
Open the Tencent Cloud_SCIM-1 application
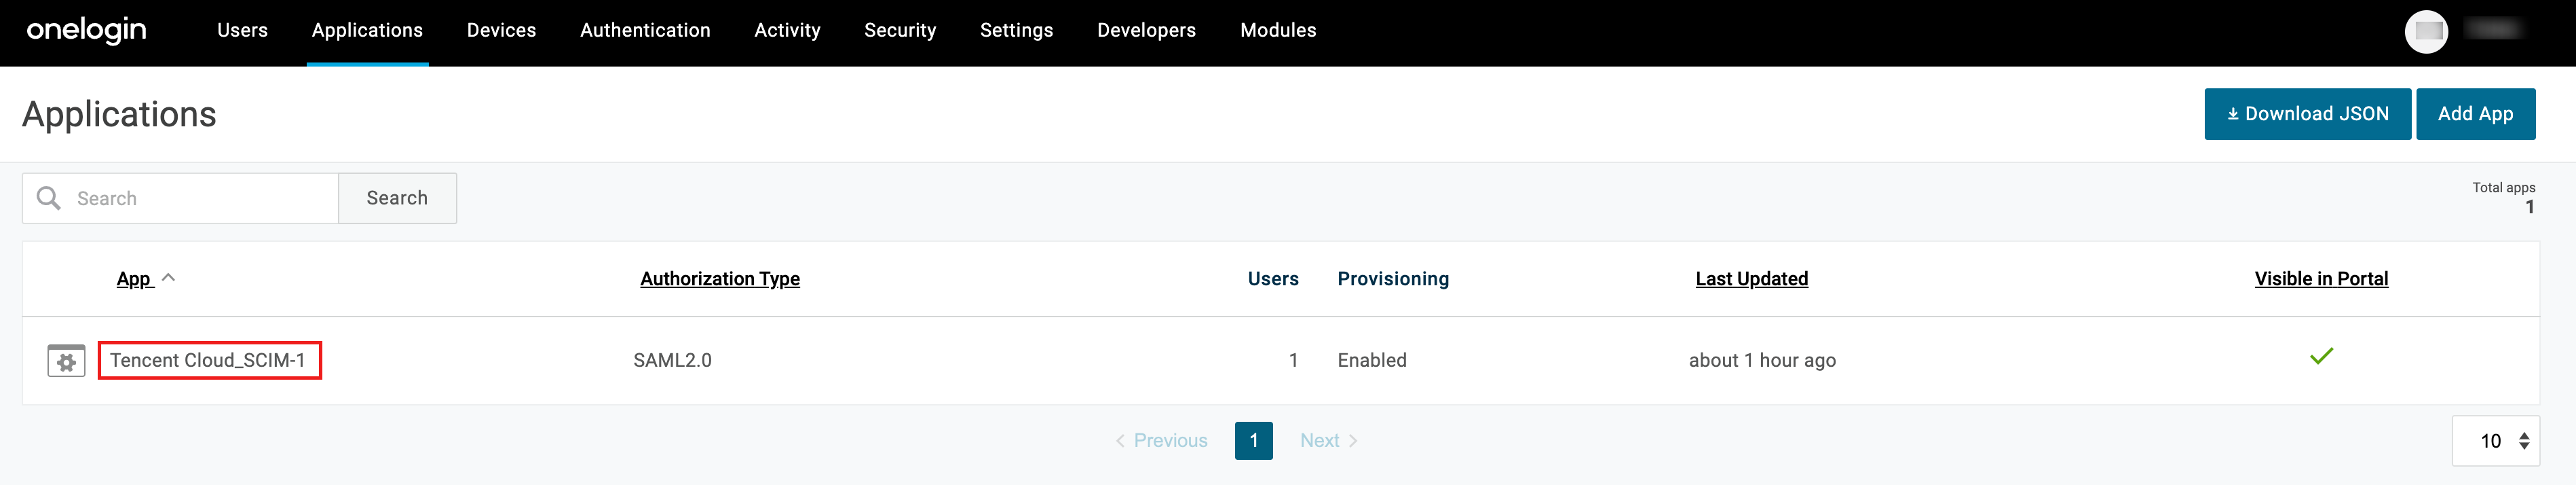coord(208,360)
